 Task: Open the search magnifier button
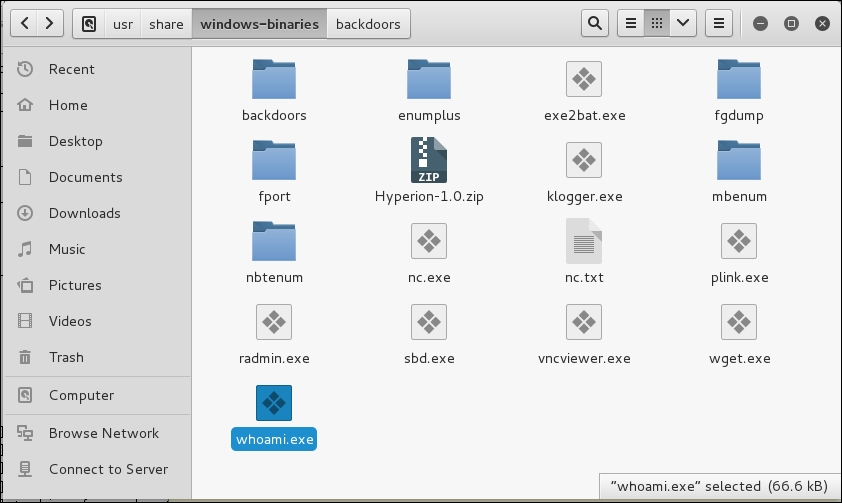coord(594,23)
